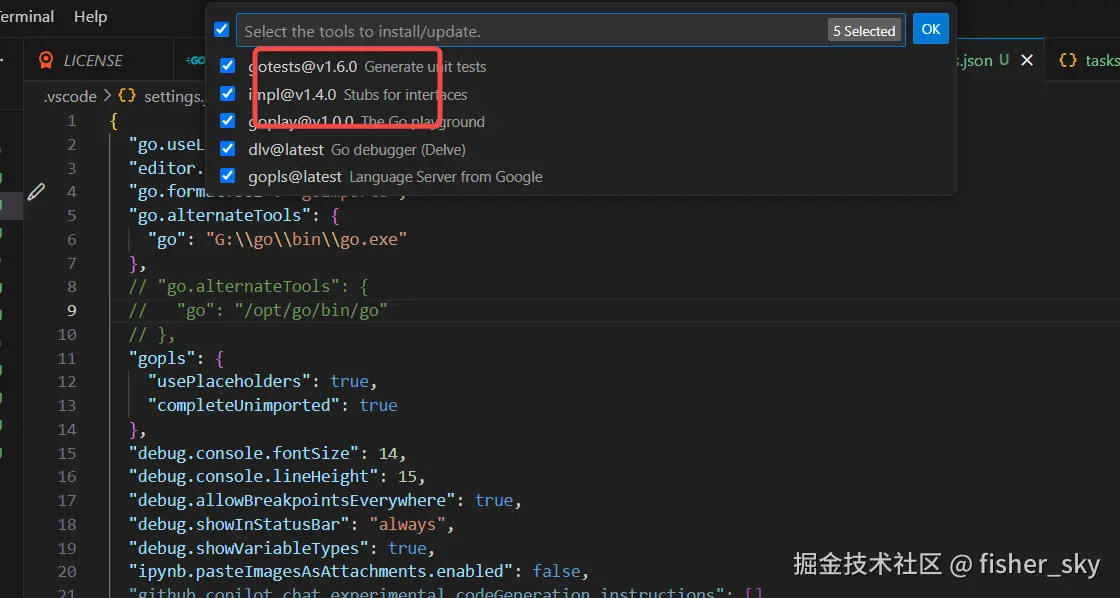Select 'Generate unit tests' description text
1120x598 pixels.
425,67
